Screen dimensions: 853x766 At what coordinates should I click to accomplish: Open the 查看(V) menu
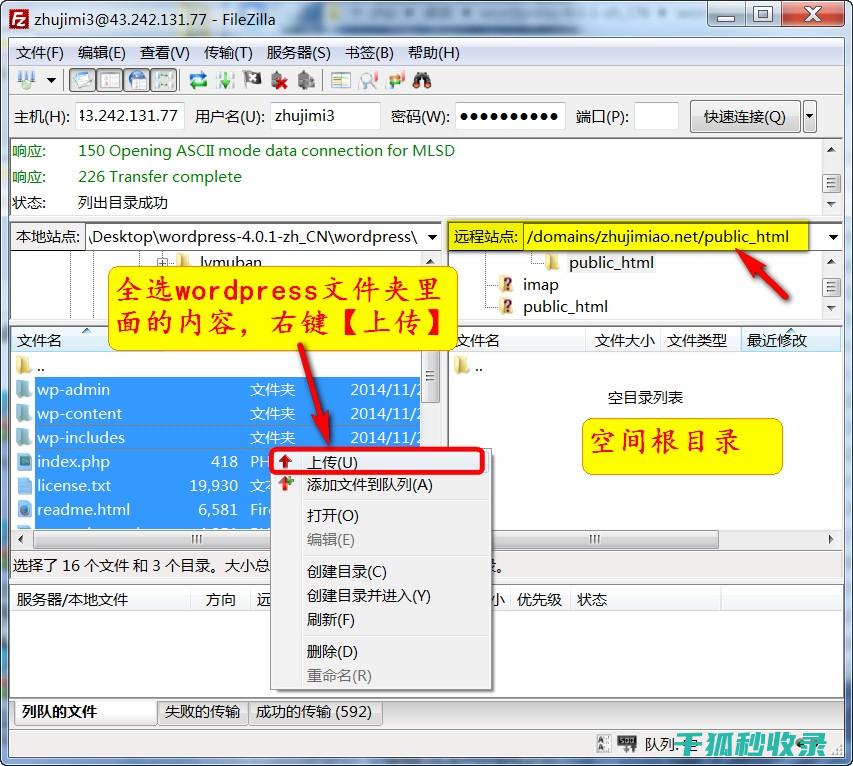(164, 53)
